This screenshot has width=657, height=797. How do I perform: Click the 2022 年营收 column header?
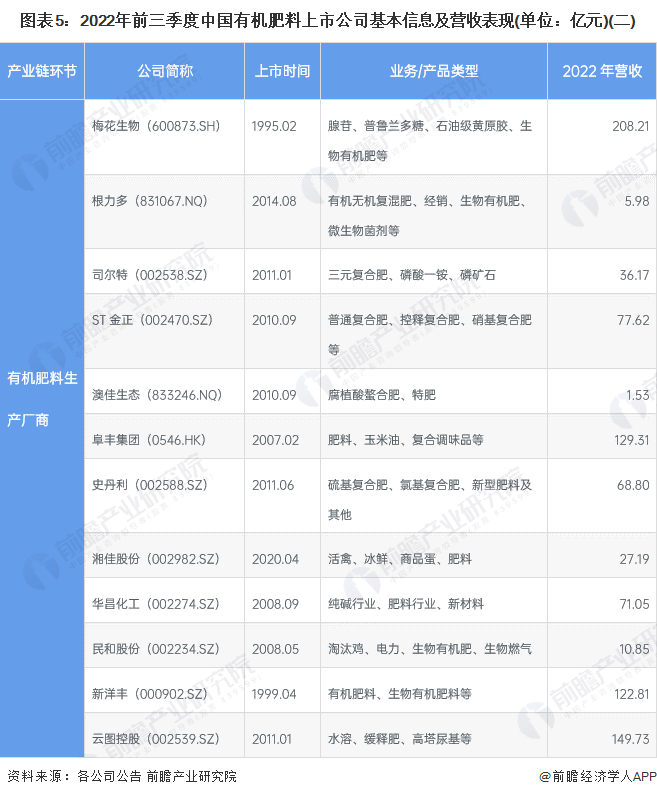tap(602, 71)
